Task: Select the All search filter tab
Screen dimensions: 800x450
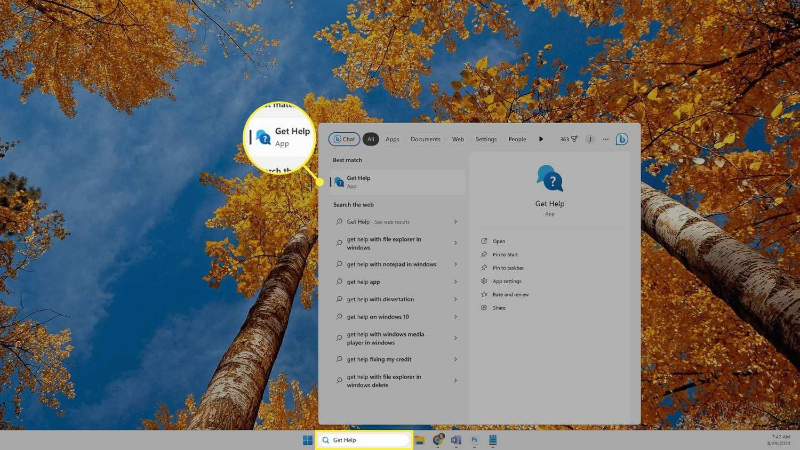Action: (x=370, y=139)
